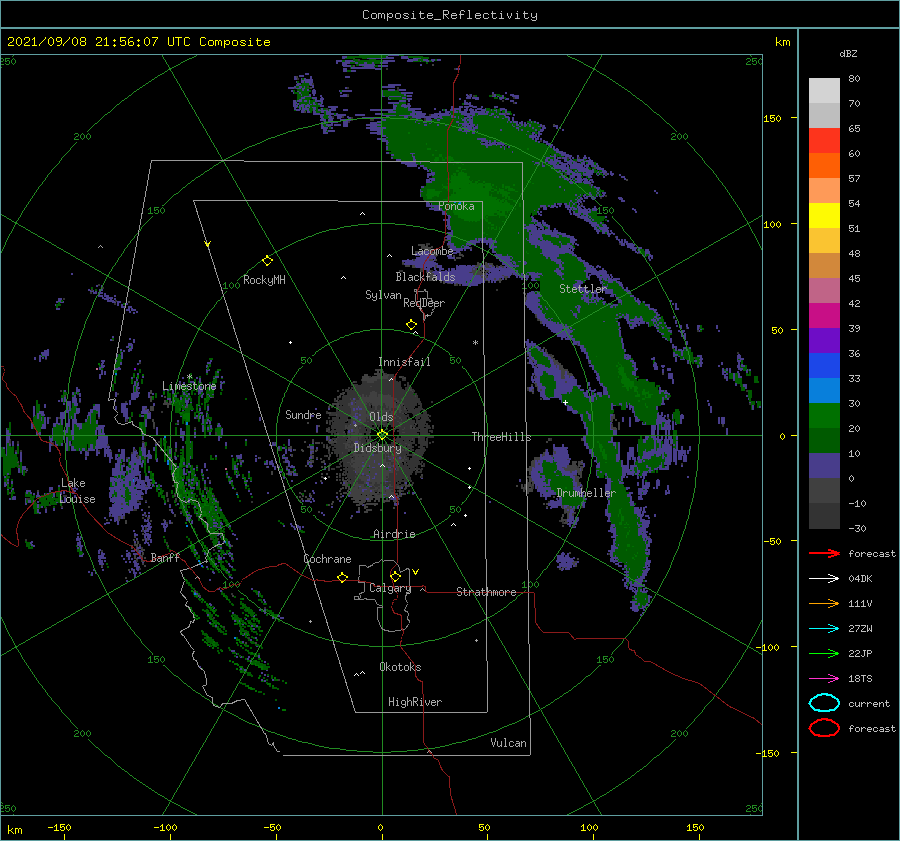Click the Lake Louise label
Image resolution: width=900 pixels, height=841 pixels.
pyautogui.click(x=77, y=491)
